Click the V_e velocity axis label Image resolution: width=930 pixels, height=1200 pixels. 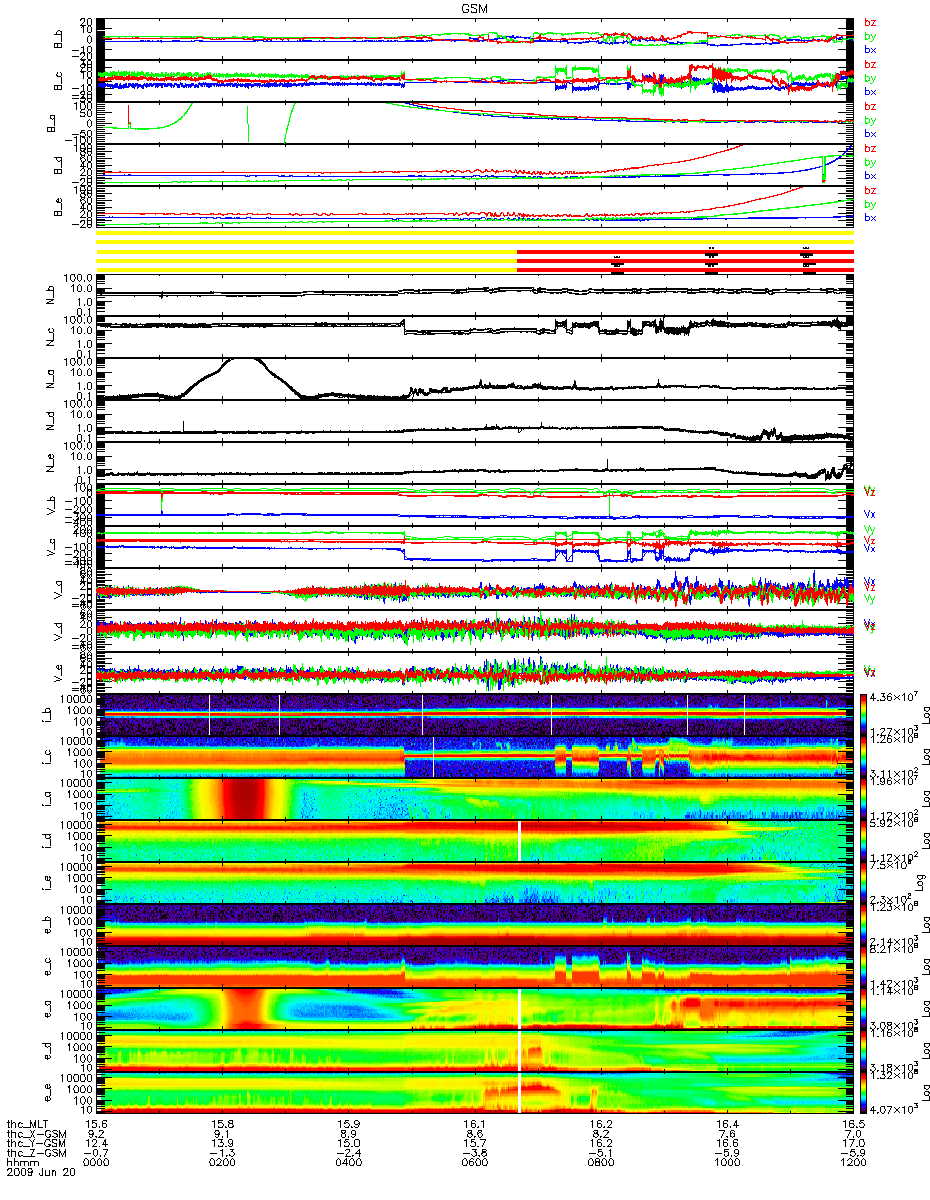pos(59,672)
